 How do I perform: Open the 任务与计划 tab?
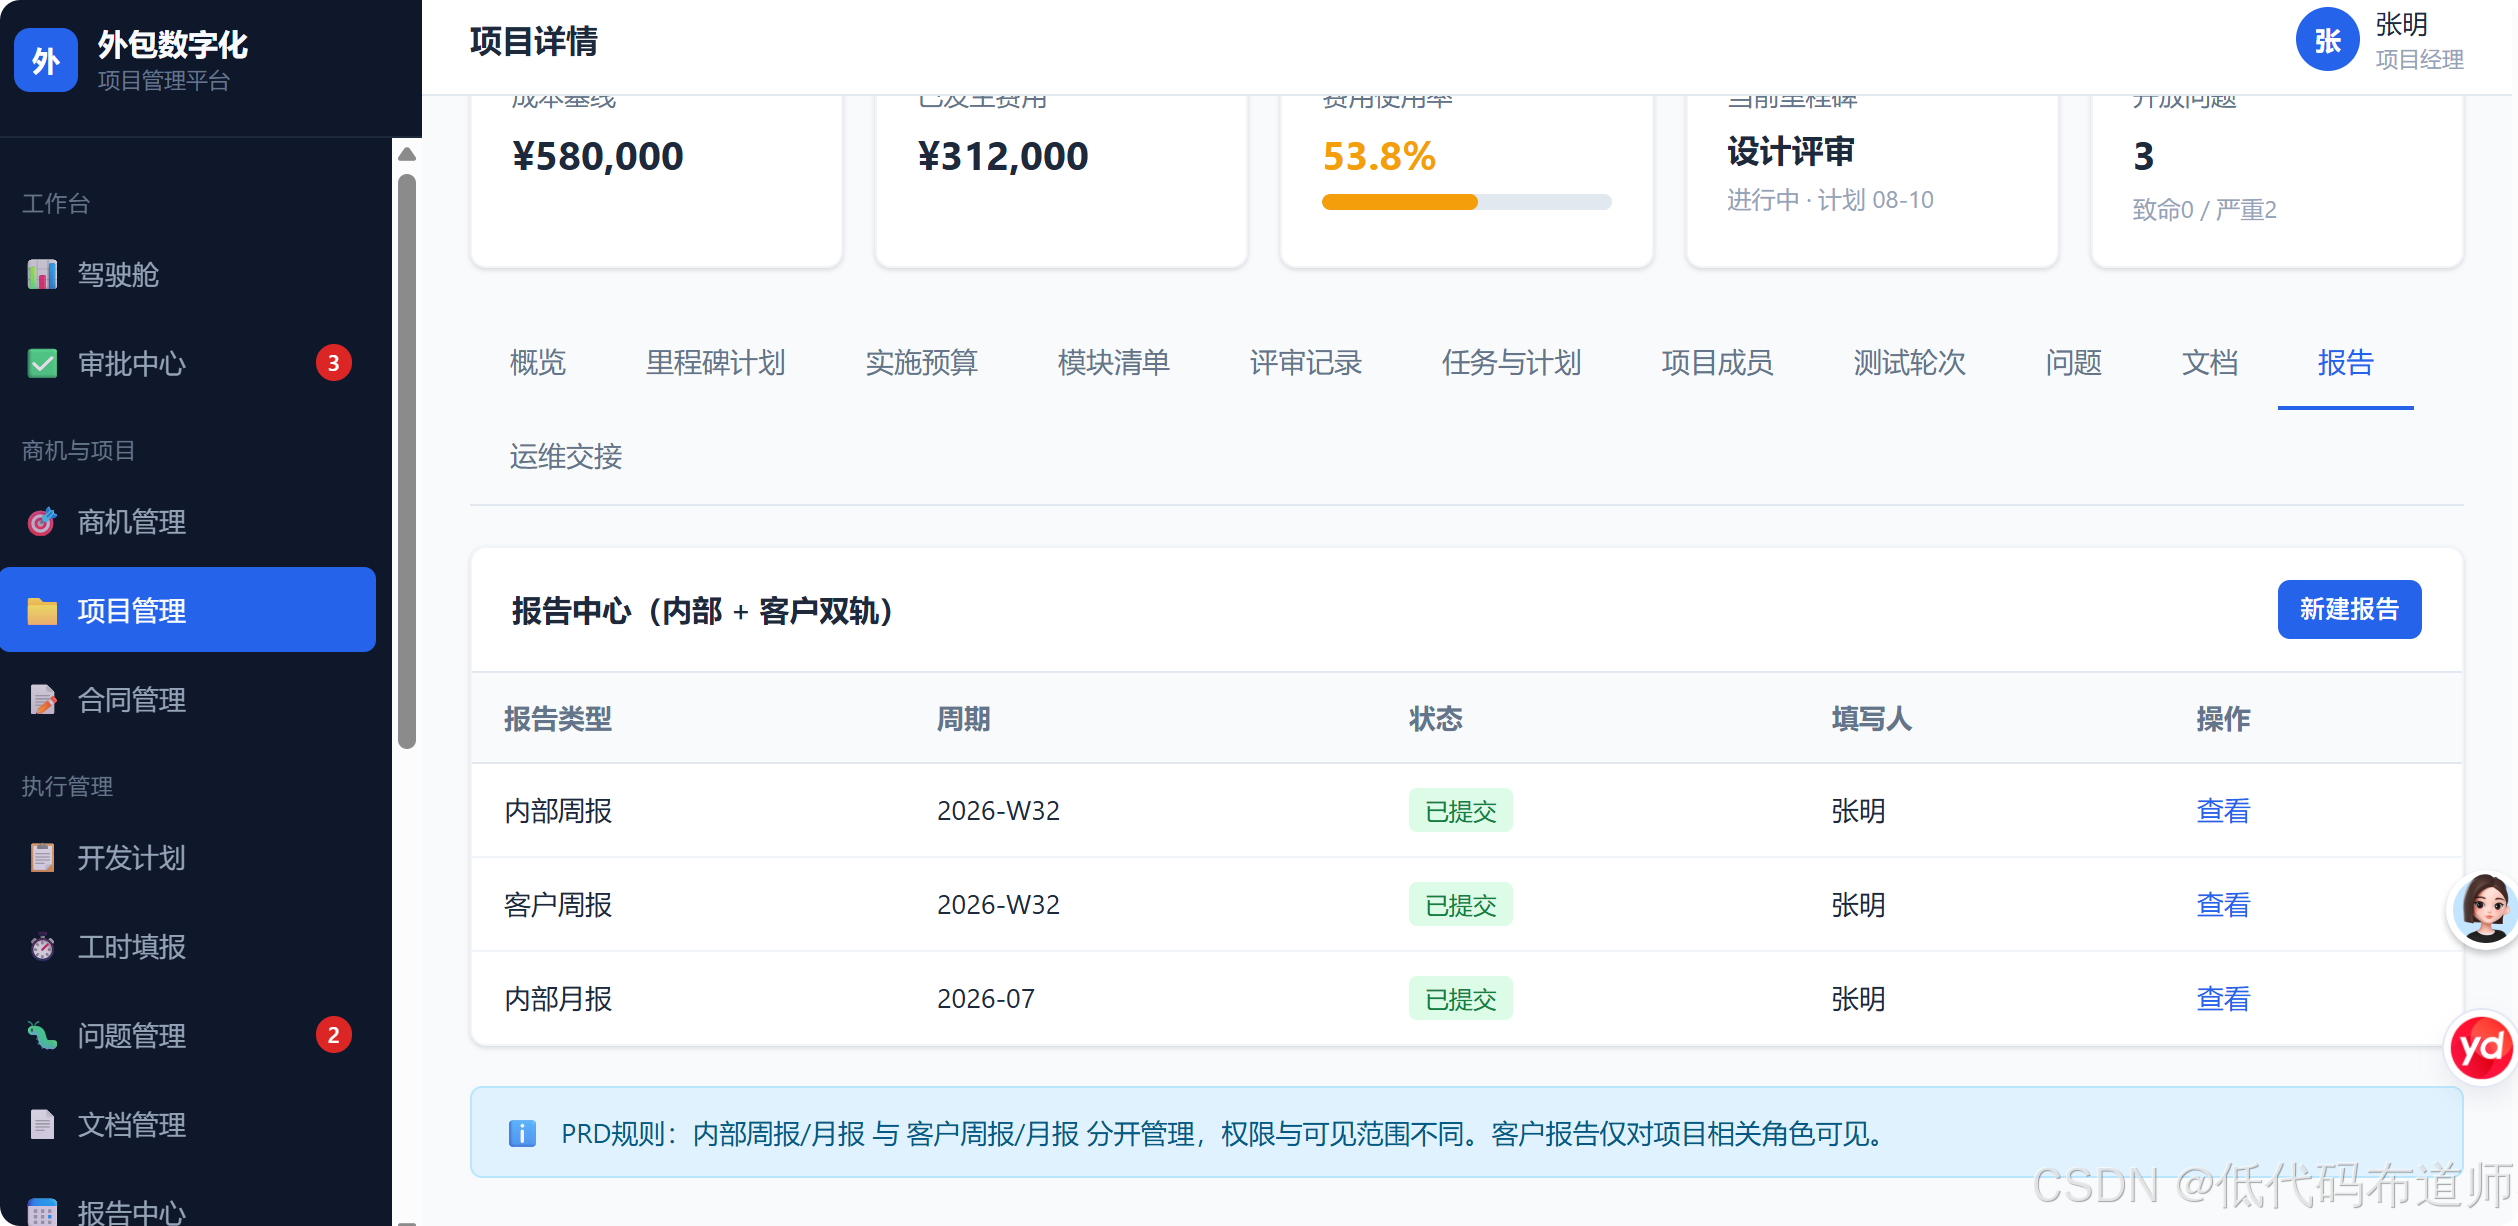tap(1512, 362)
